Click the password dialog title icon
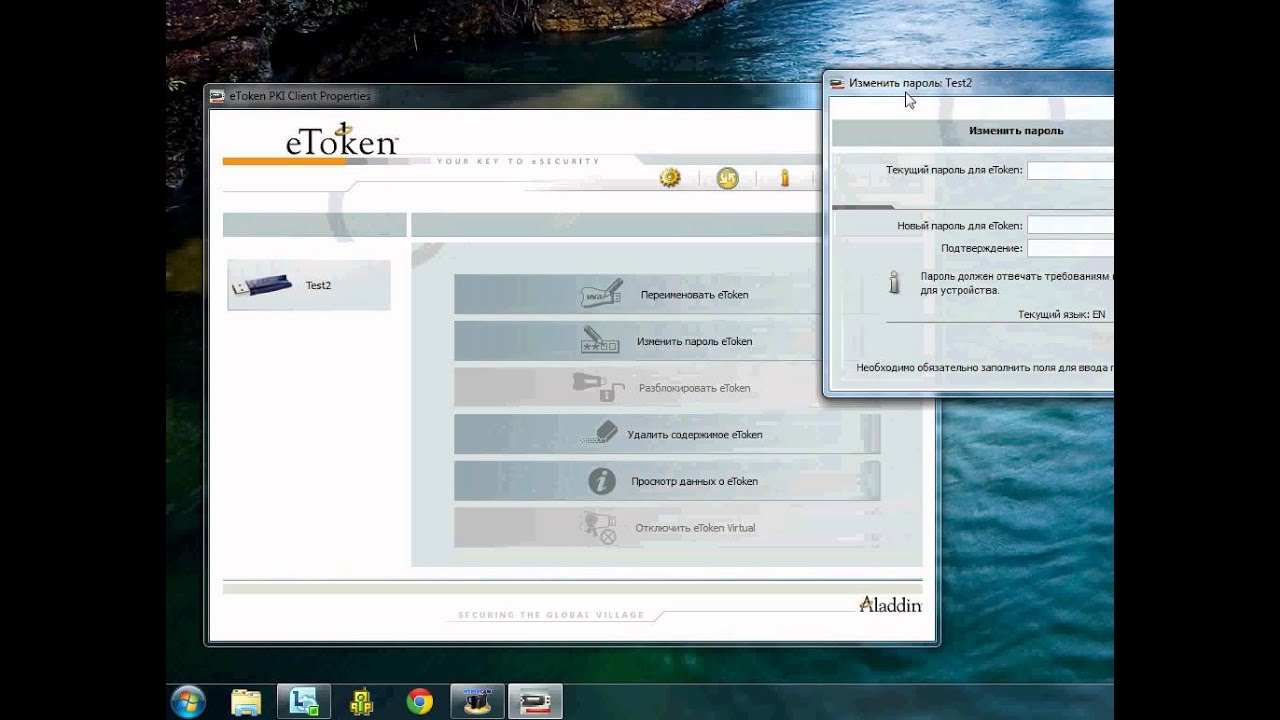This screenshot has height=720, width=1280. tap(837, 84)
